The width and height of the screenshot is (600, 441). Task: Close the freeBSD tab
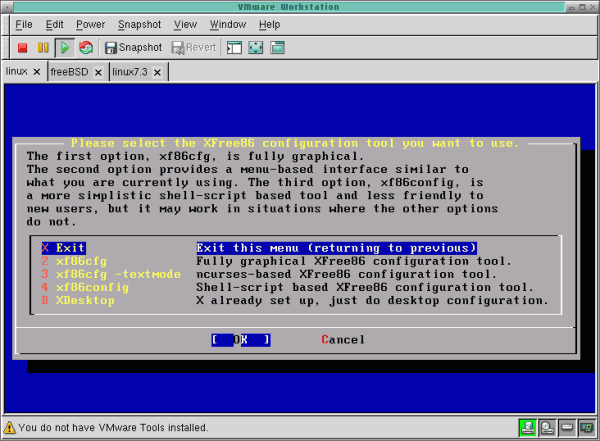pos(98,72)
